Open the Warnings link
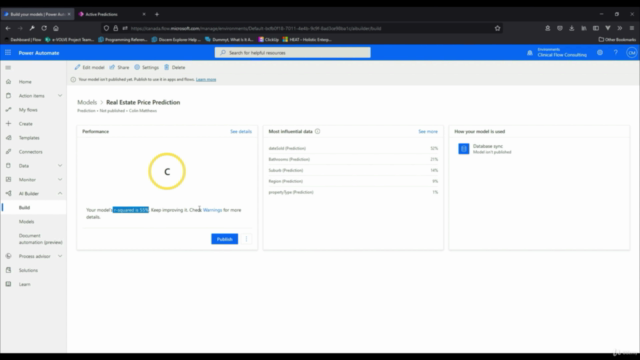 (x=212, y=210)
